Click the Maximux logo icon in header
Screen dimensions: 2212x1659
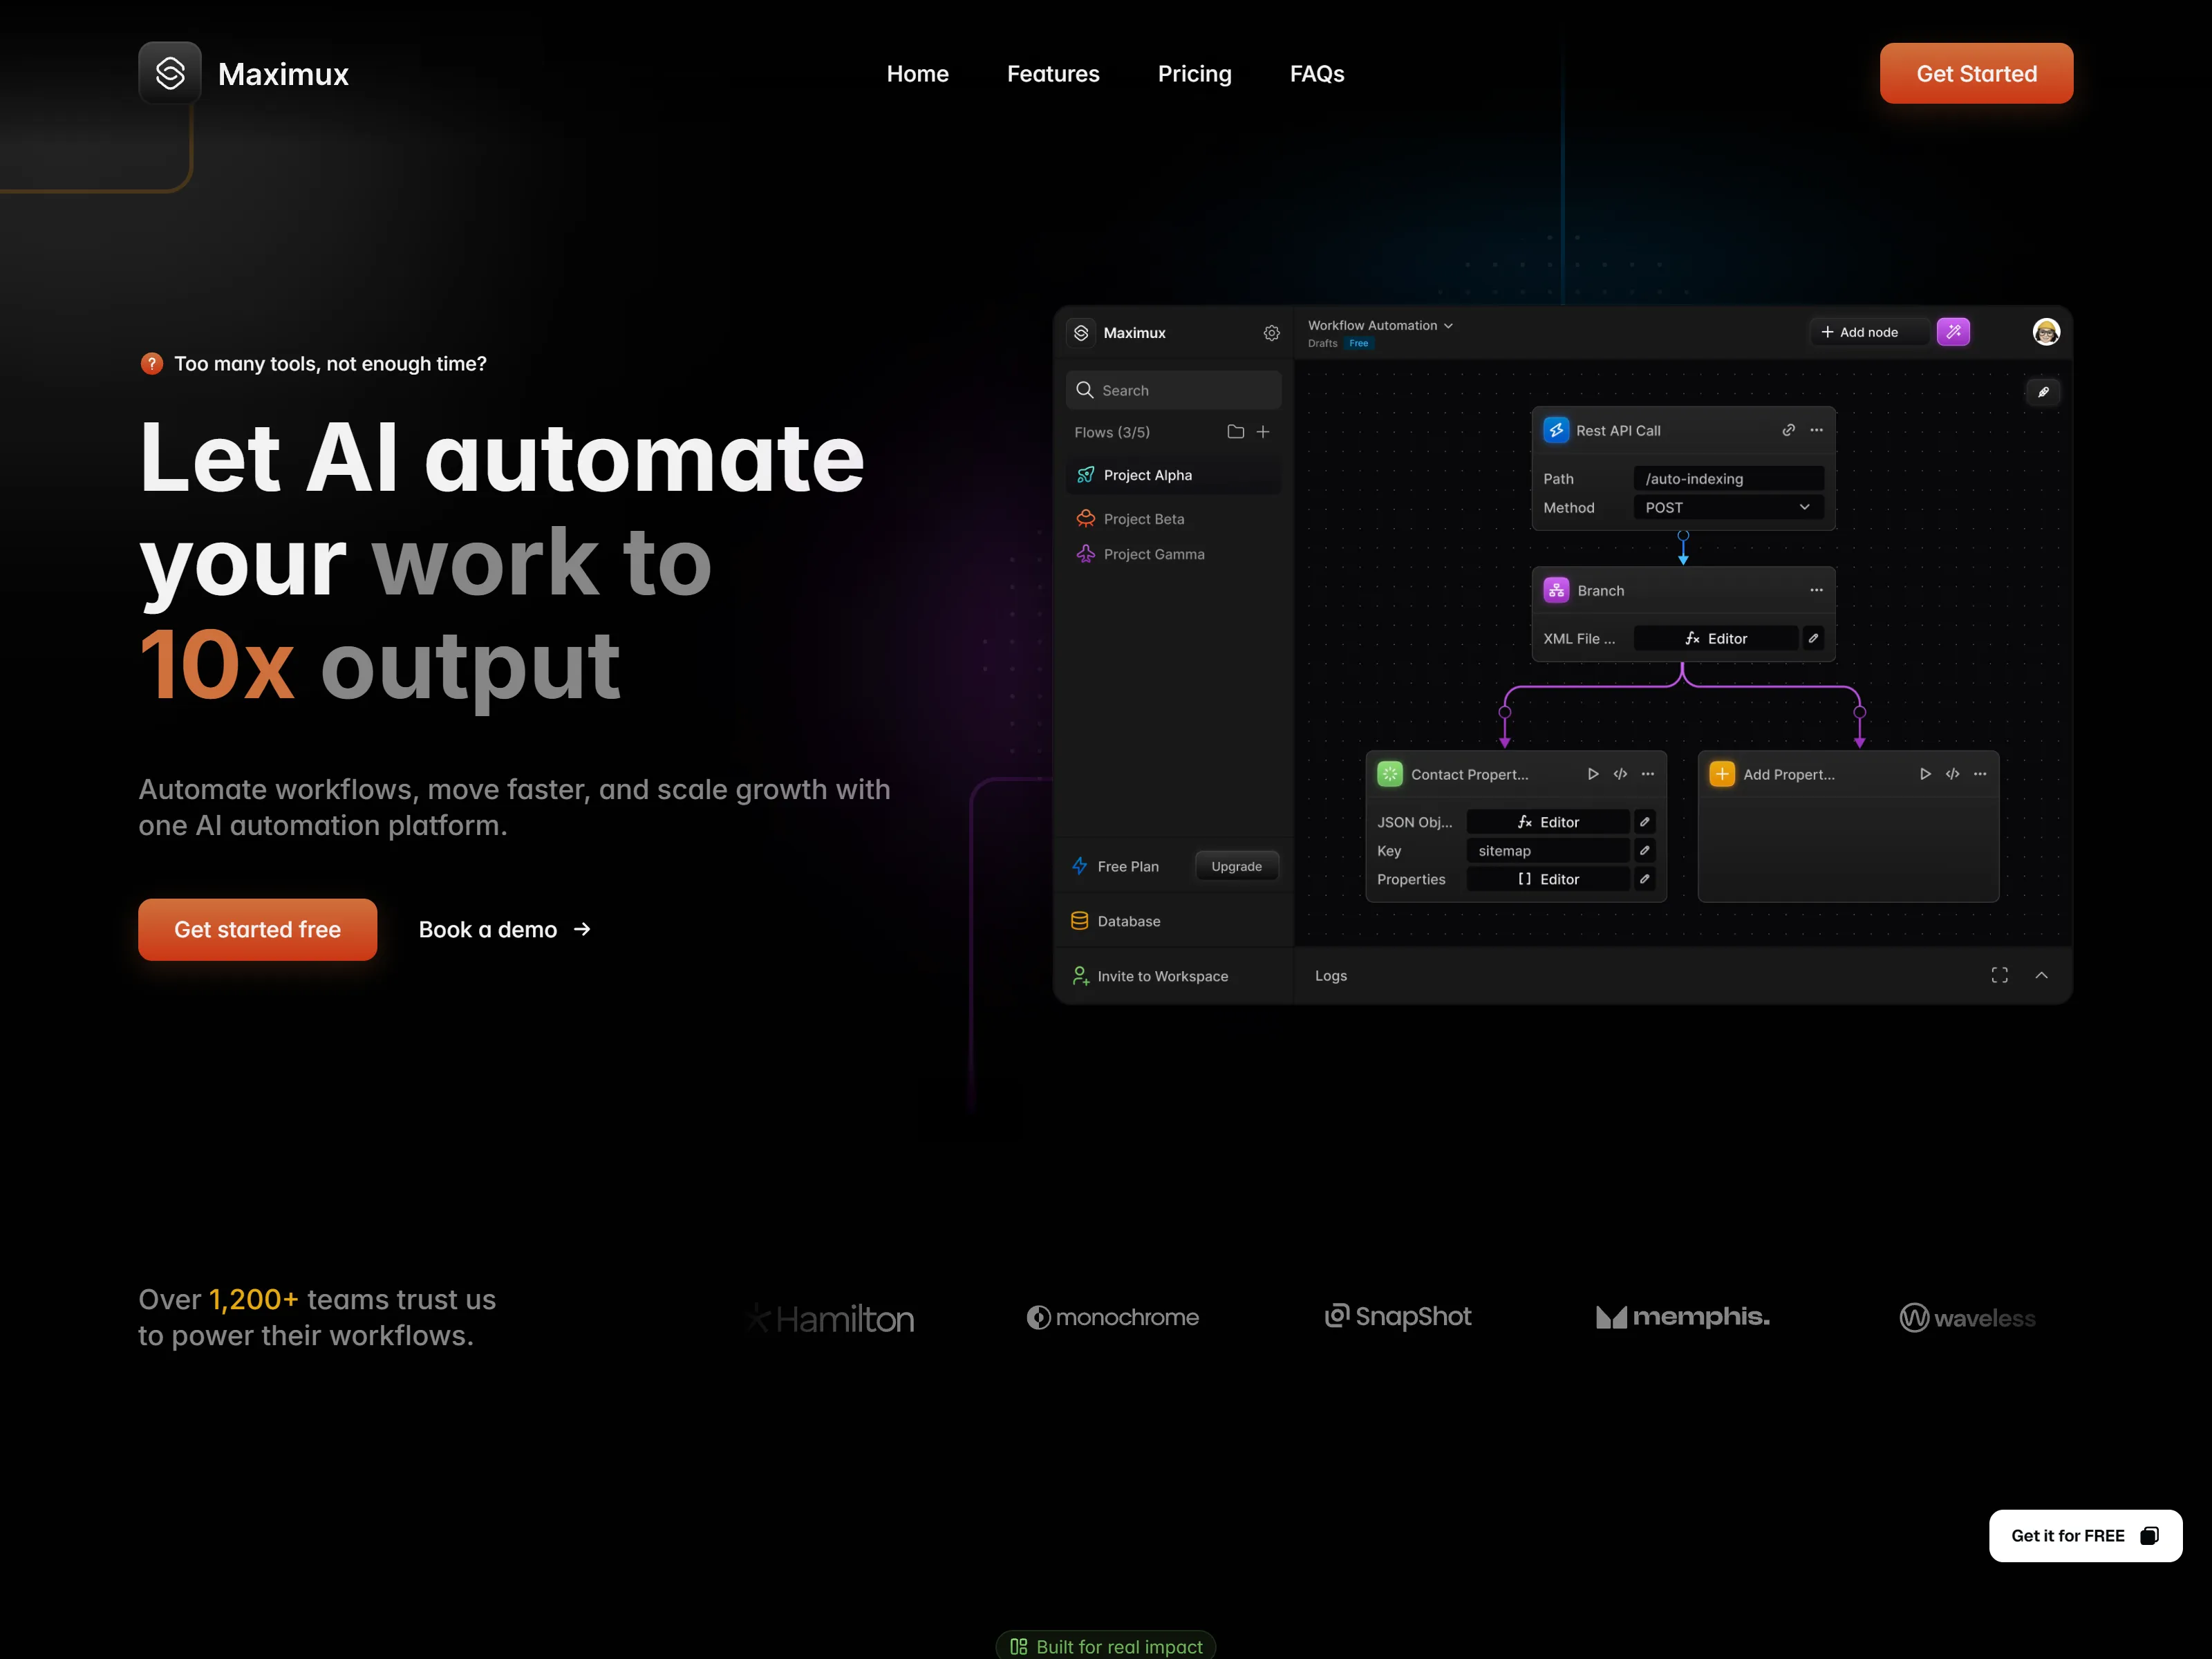170,73
